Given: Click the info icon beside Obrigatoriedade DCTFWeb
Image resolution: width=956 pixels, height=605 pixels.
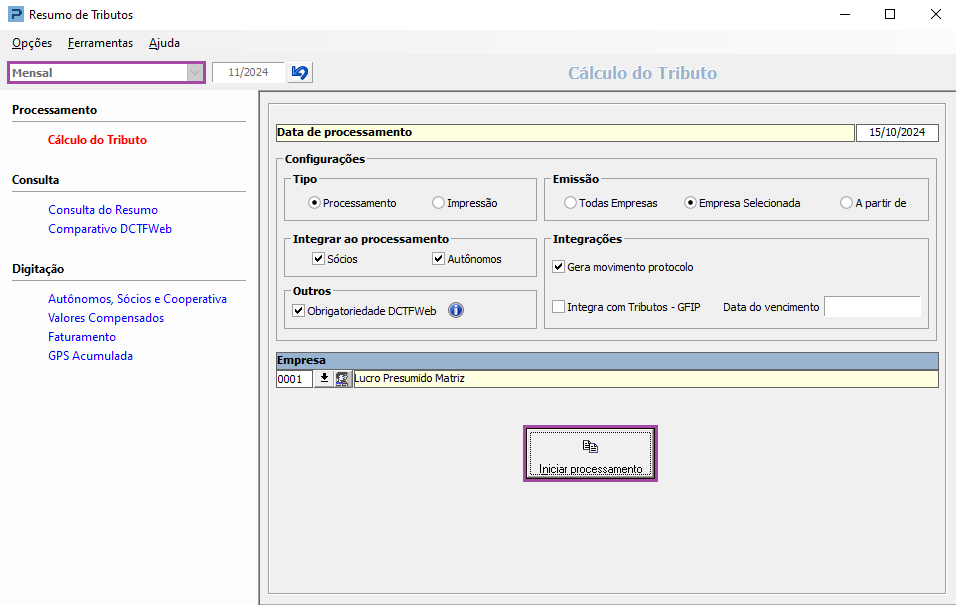Looking at the screenshot, I should click(x=456, y=310).
